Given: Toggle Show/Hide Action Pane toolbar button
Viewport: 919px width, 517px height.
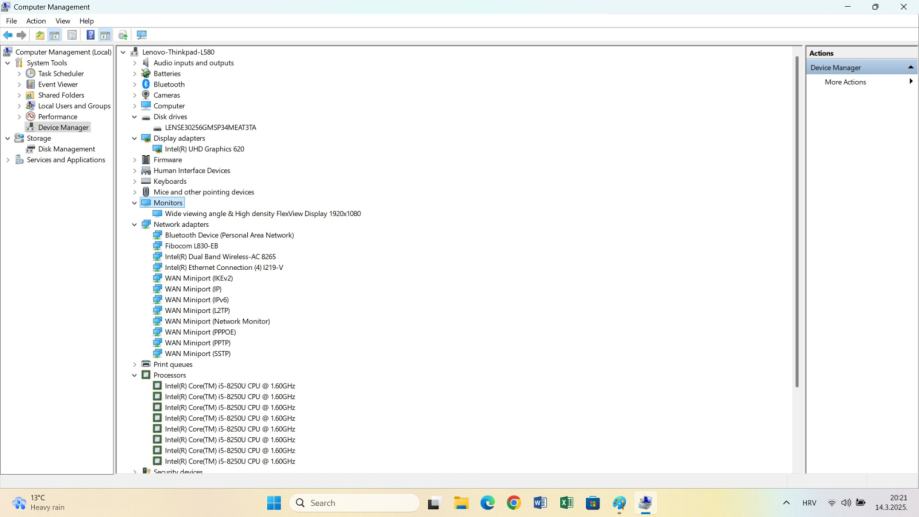Looking at the screenshot, I should tap(105, 35).
